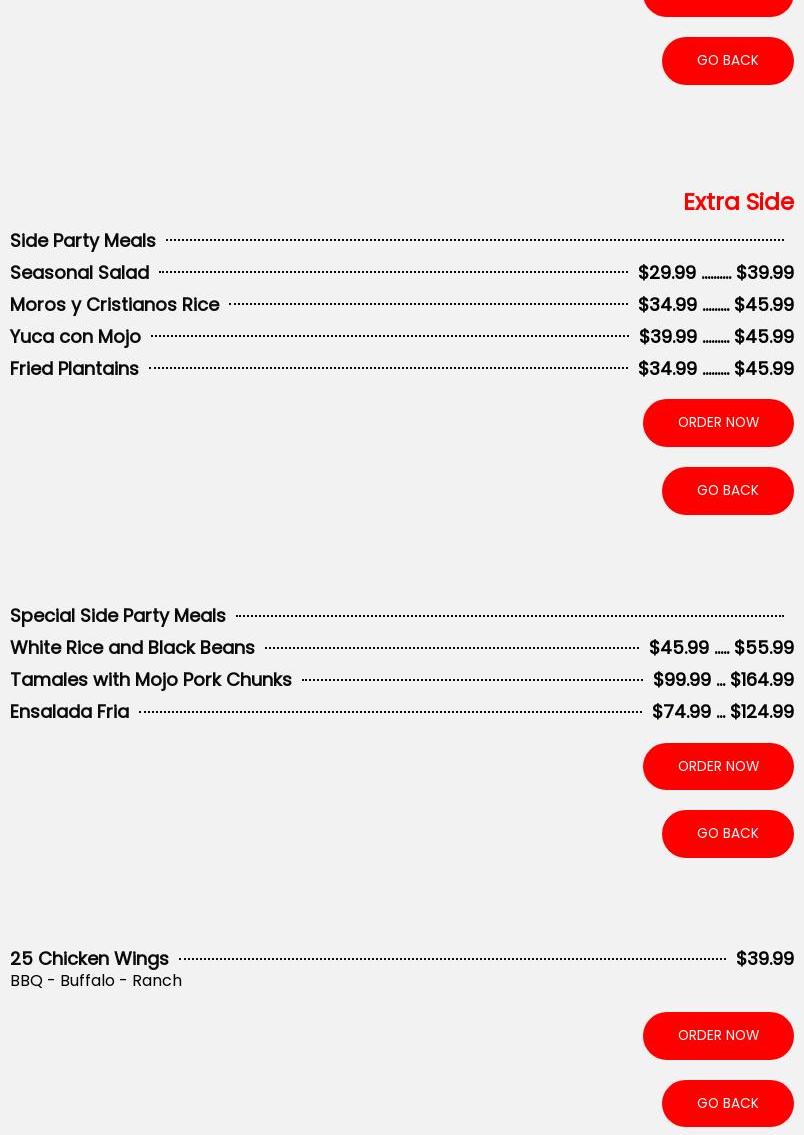Click the Extra Side heading
Screen dimensions: 804x1135
click(738, 202)
